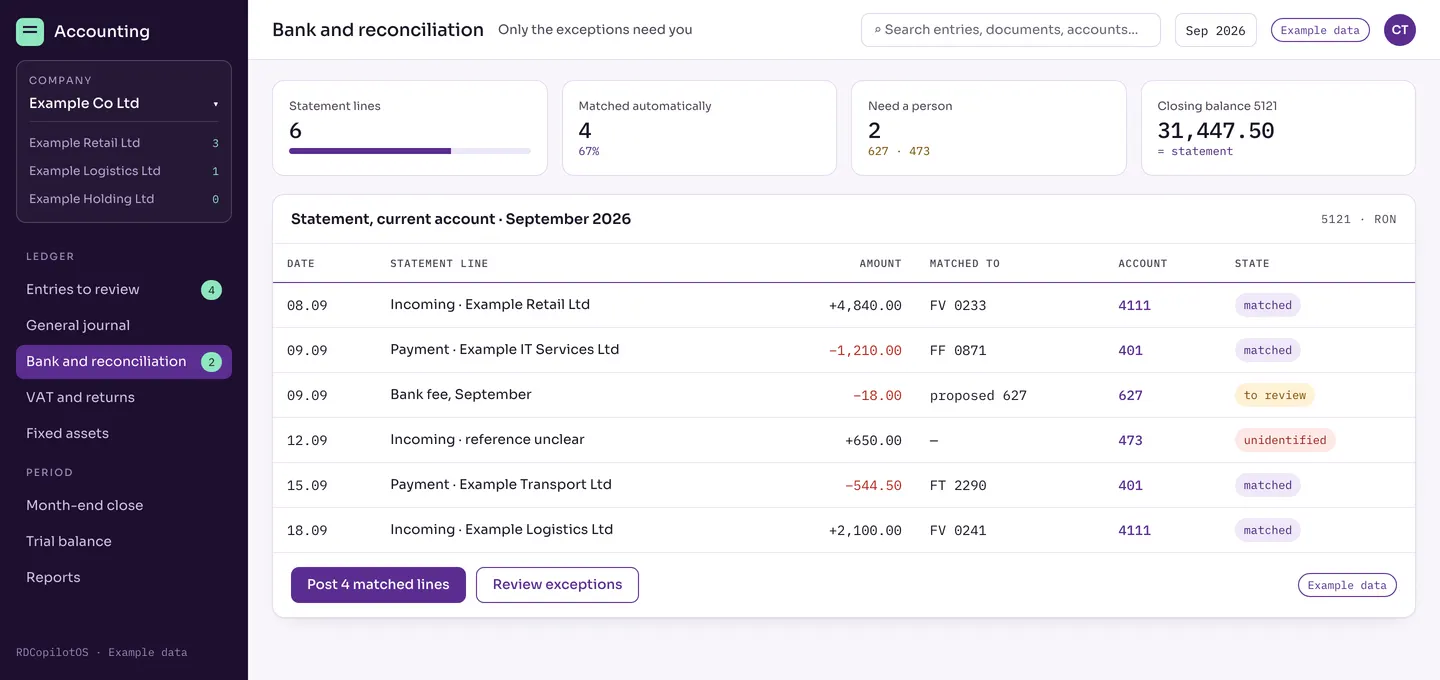This screenshot has width=1440, height=680.
Task: Select 'Payment · Example Transport Ltd' line
Action: (501, 485)
